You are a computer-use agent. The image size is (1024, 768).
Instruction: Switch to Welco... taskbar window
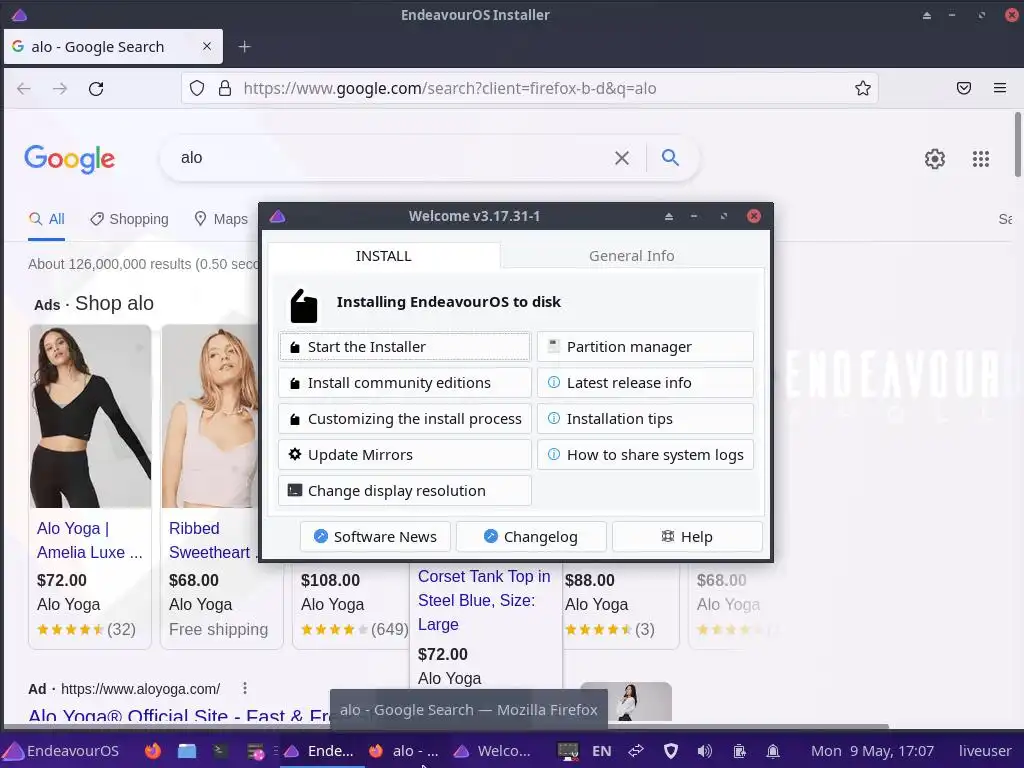[x=493, y=751]
